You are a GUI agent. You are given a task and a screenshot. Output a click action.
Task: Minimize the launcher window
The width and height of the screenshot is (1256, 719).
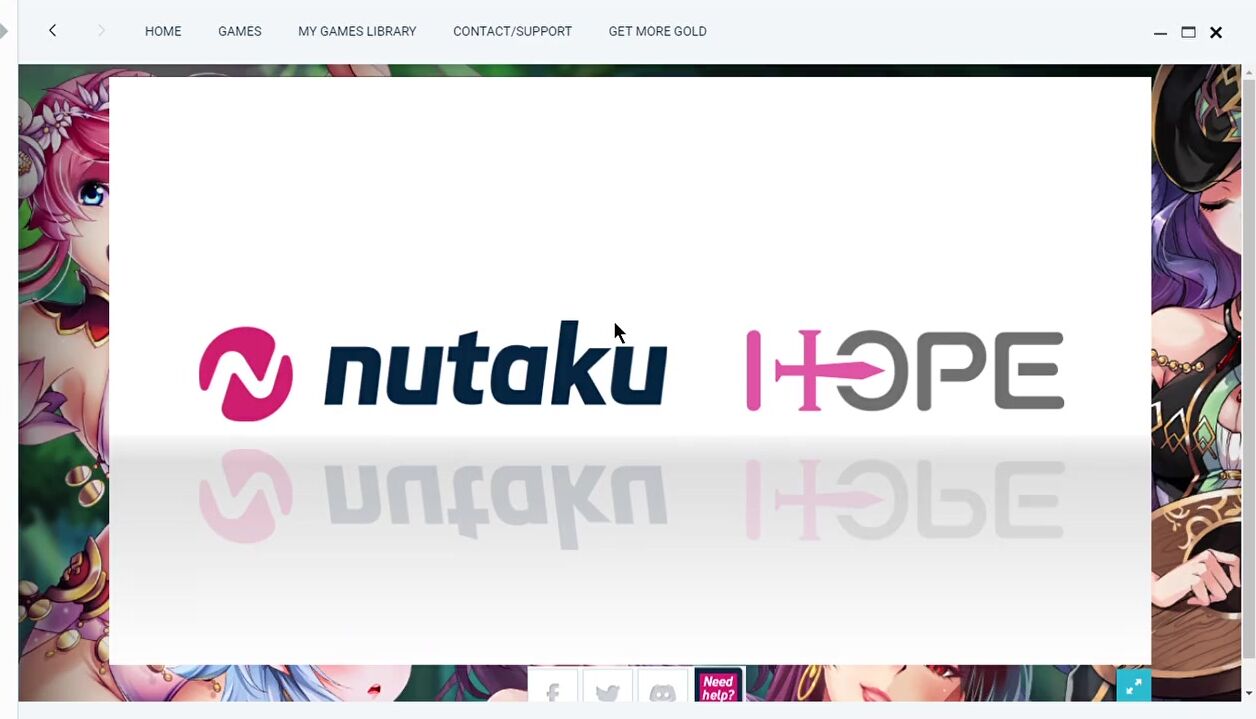[1160, 32]
